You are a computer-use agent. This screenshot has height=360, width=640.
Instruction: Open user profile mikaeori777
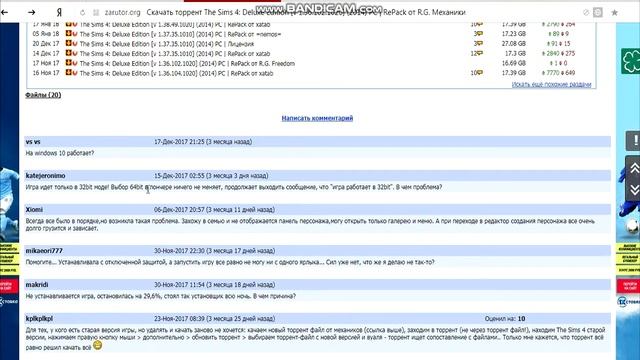coord(44,251)
